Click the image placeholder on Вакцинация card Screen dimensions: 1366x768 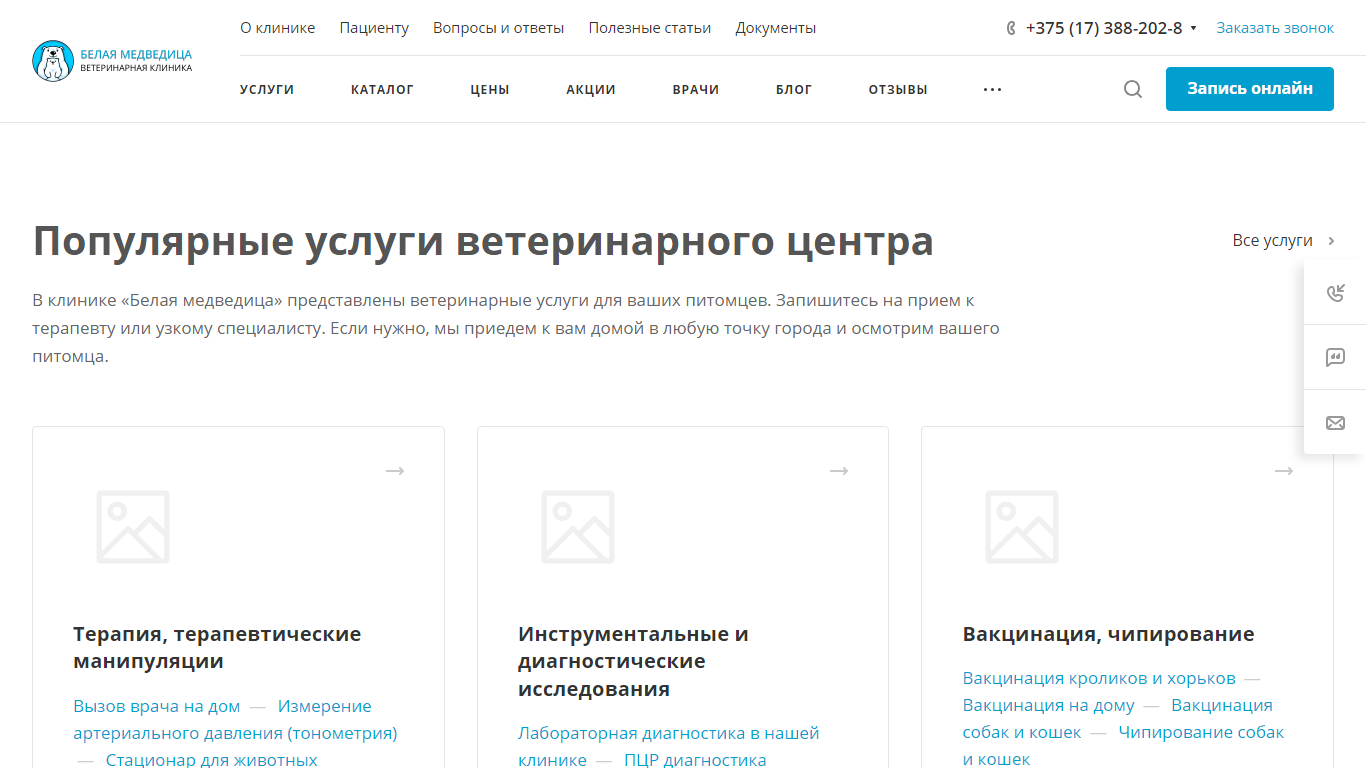pos(1022,527)
